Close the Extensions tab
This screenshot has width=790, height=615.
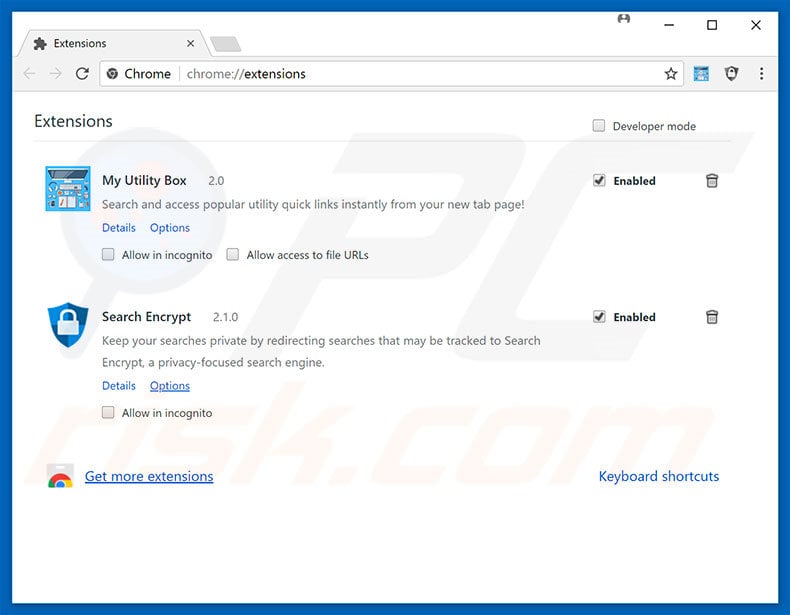click(190, 43)
